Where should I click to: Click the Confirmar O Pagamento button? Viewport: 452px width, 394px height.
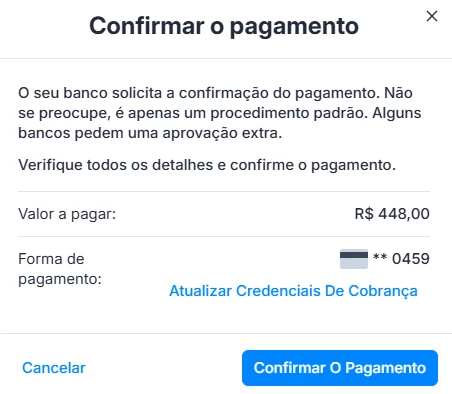coord(340,368)
